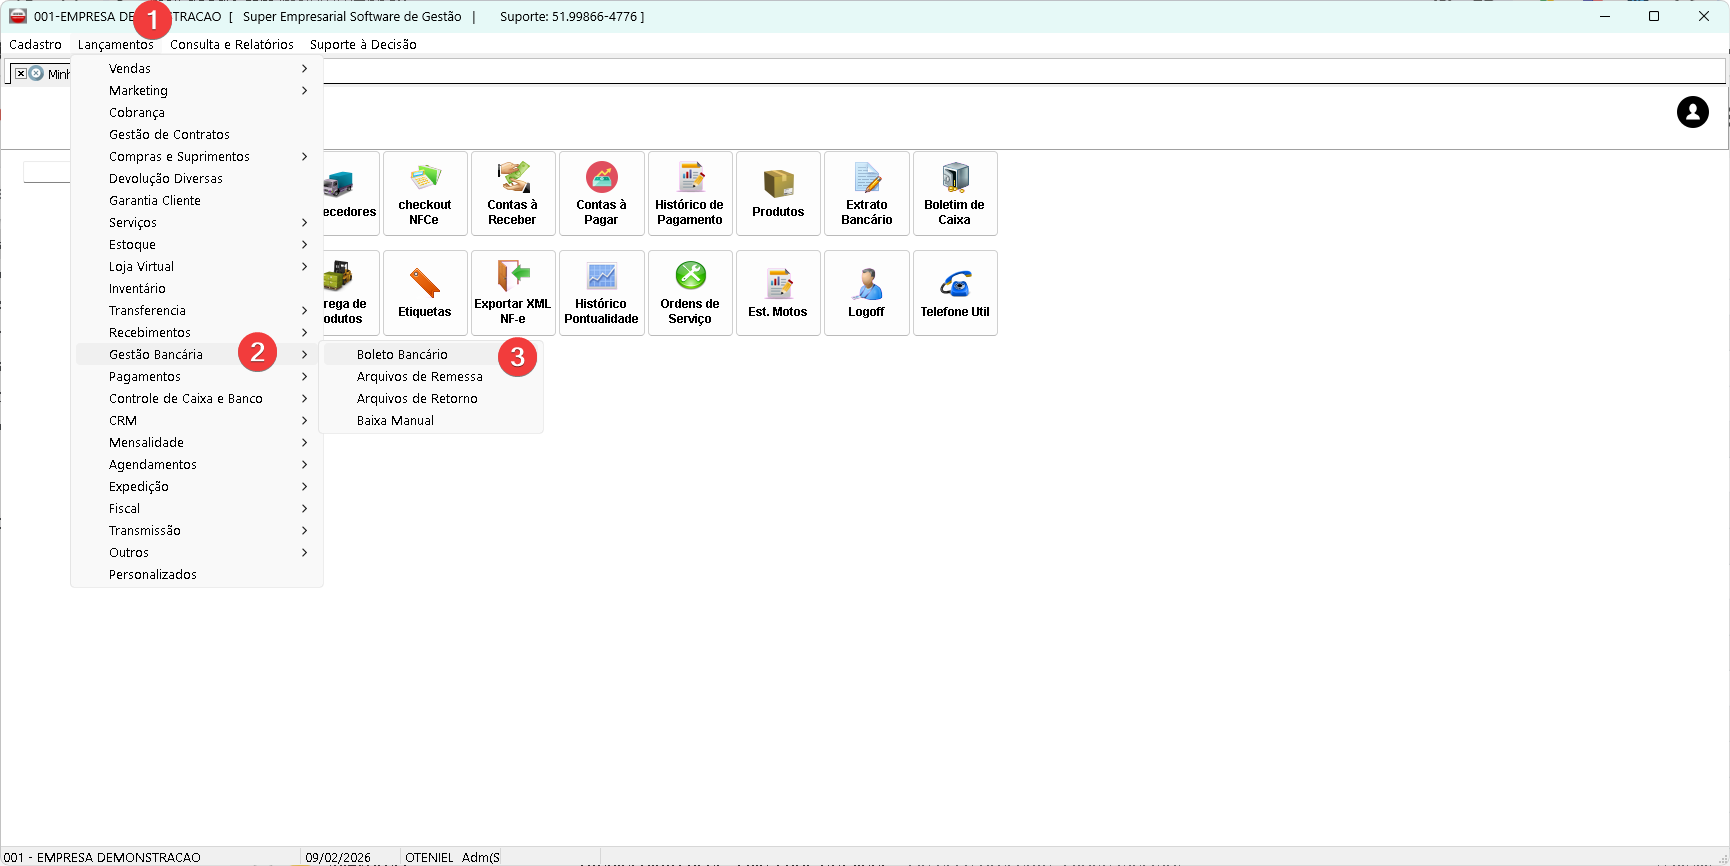Viewport: 1730px width, 866px height.
Task: Open the Extrato Bancário icon
Action: coord(867,193)
